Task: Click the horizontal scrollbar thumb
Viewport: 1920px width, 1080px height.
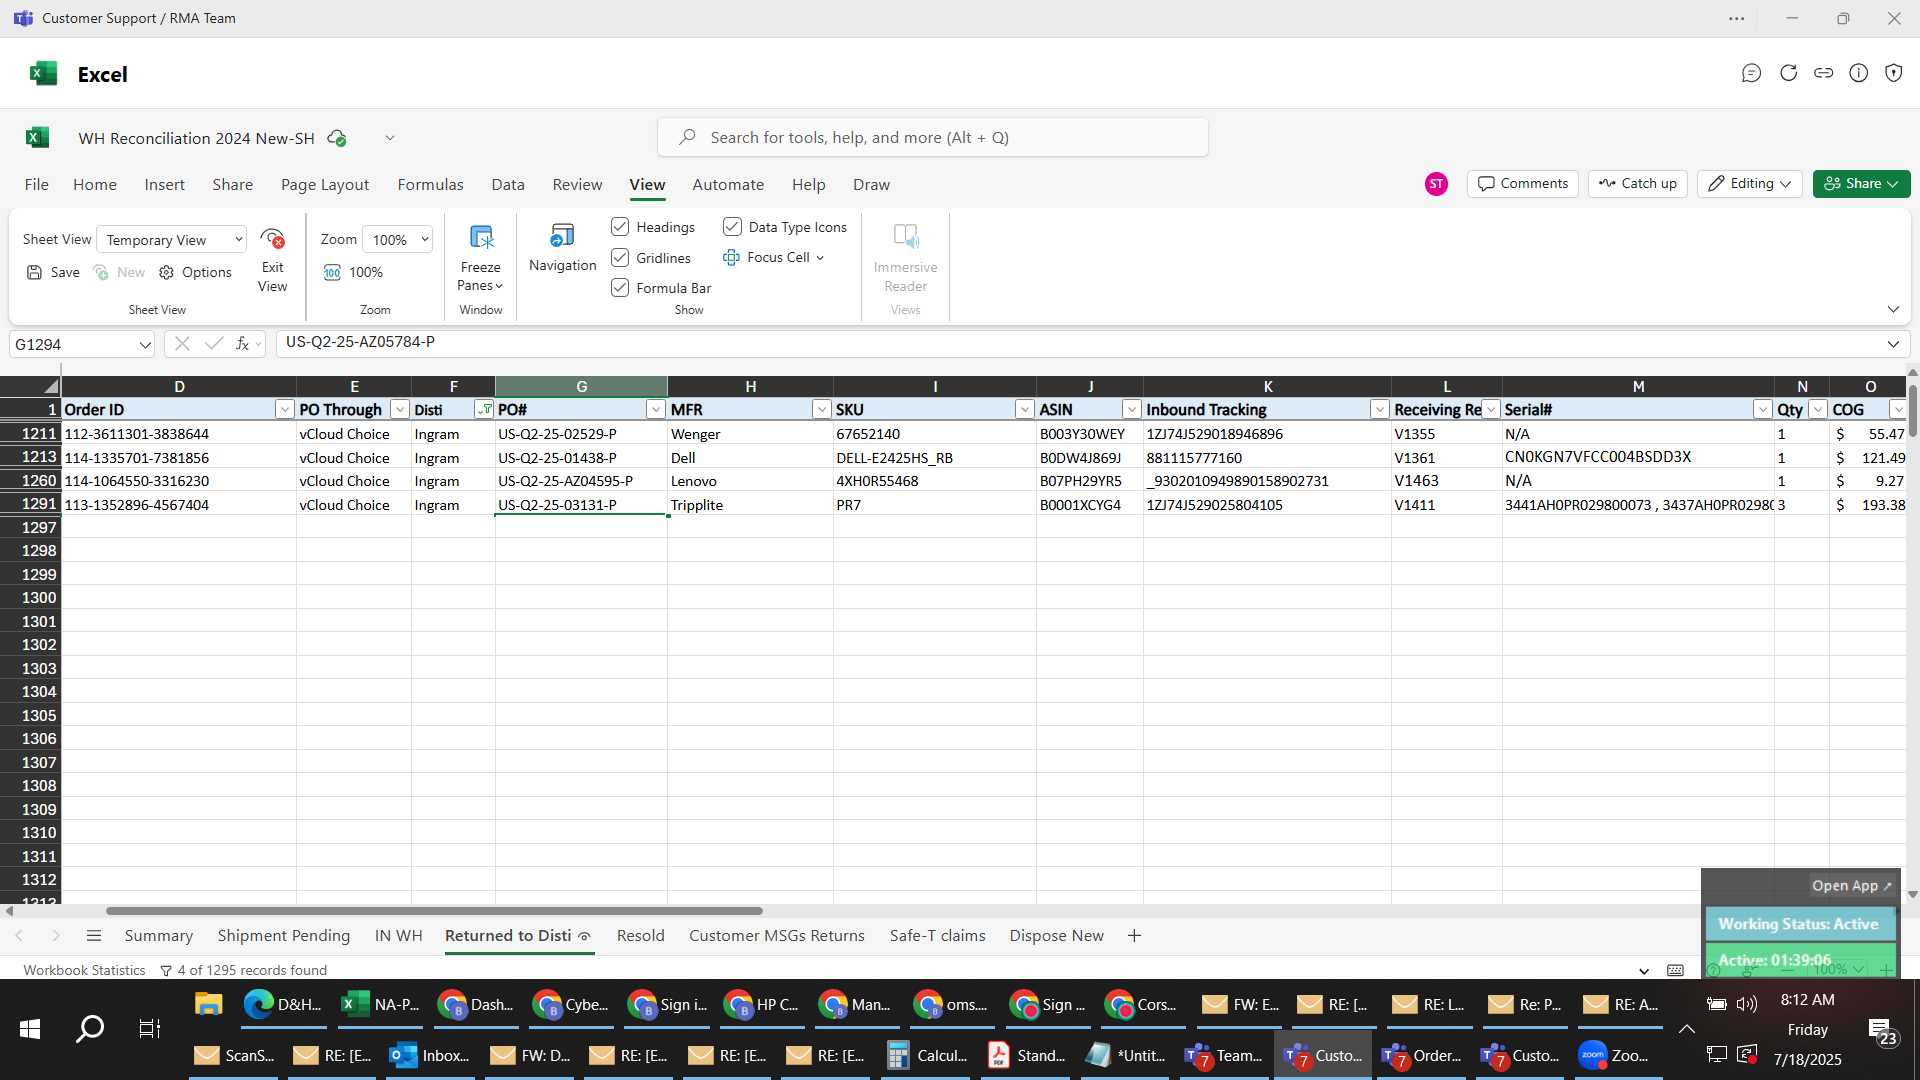Action: point(434,911)
